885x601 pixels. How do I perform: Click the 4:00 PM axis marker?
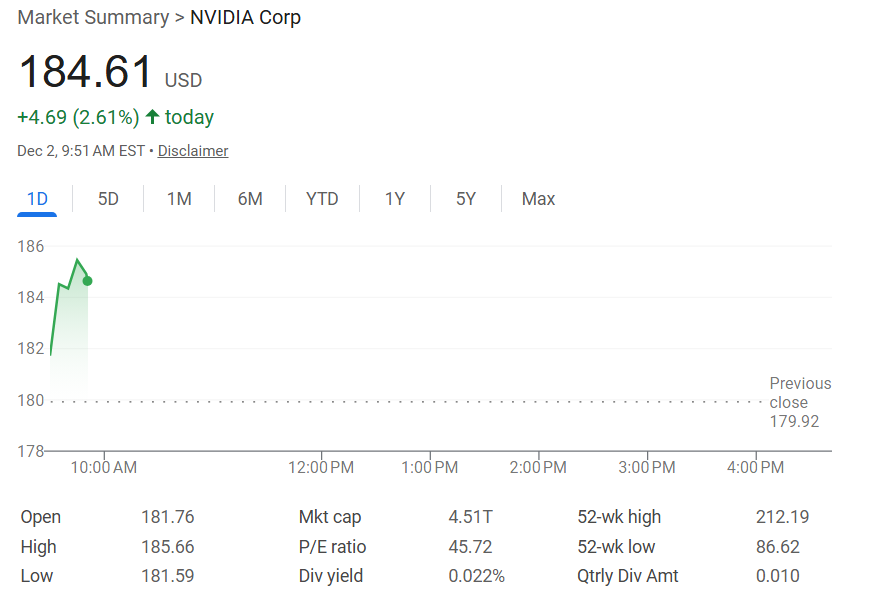coord(756,467)
